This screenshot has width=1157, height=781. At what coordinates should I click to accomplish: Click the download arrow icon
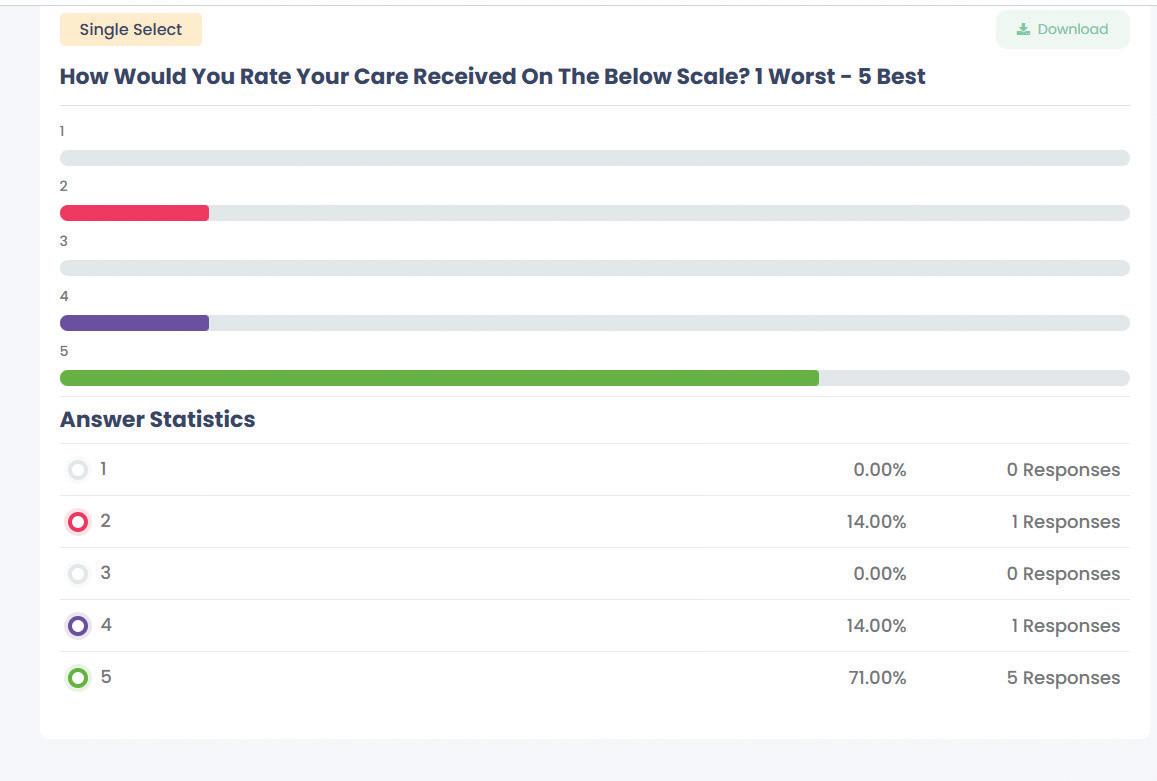[x=1023, y=30]
